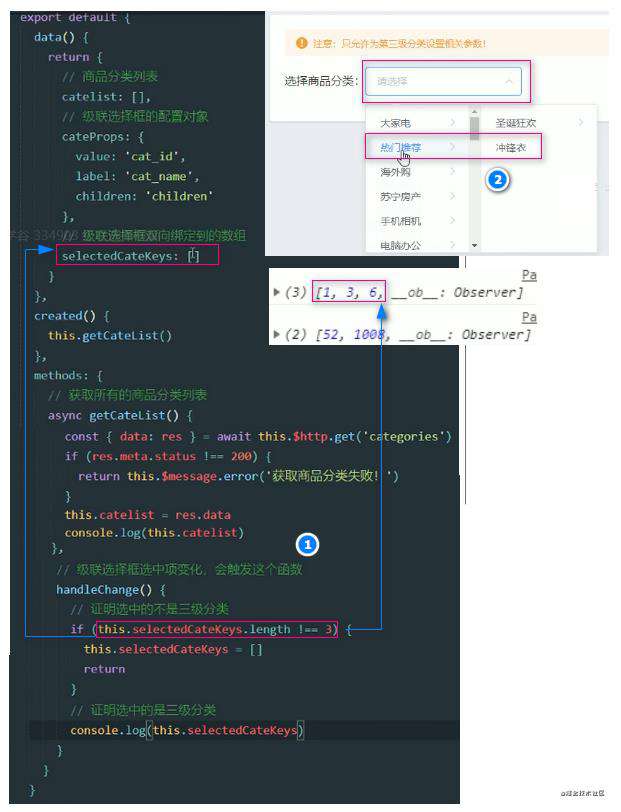Click the comment // 证明选中的是三级分类
Viewport: 621px width, 812px height.
[143, 710]
